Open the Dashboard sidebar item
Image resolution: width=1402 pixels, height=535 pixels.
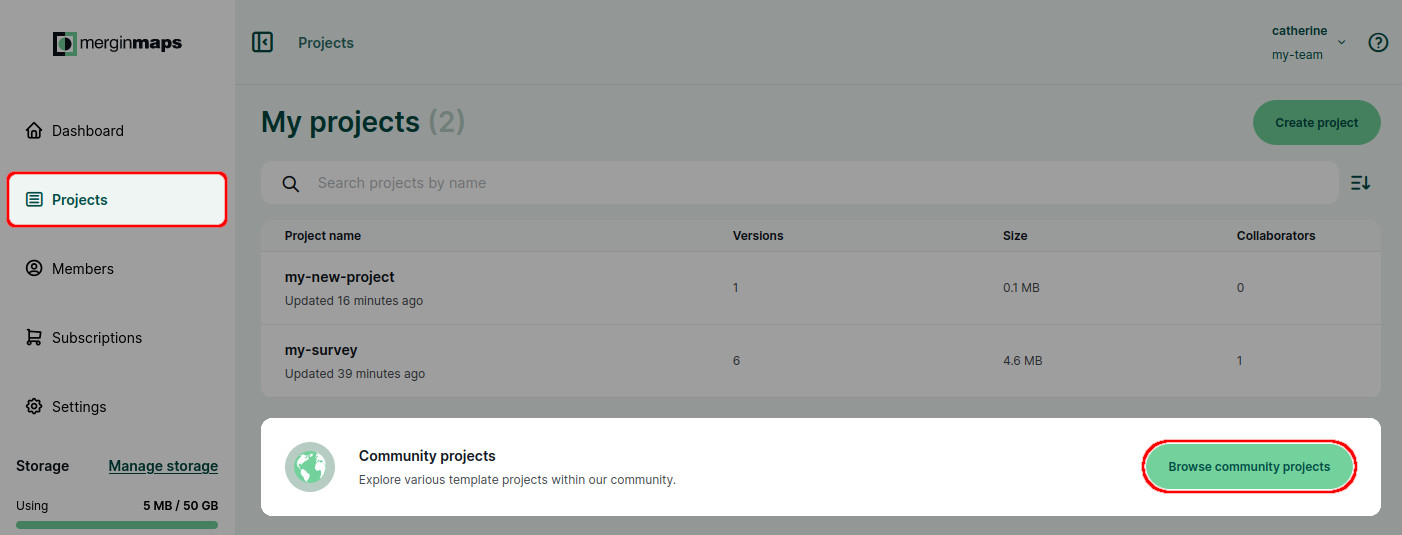(x=117, y=131)
